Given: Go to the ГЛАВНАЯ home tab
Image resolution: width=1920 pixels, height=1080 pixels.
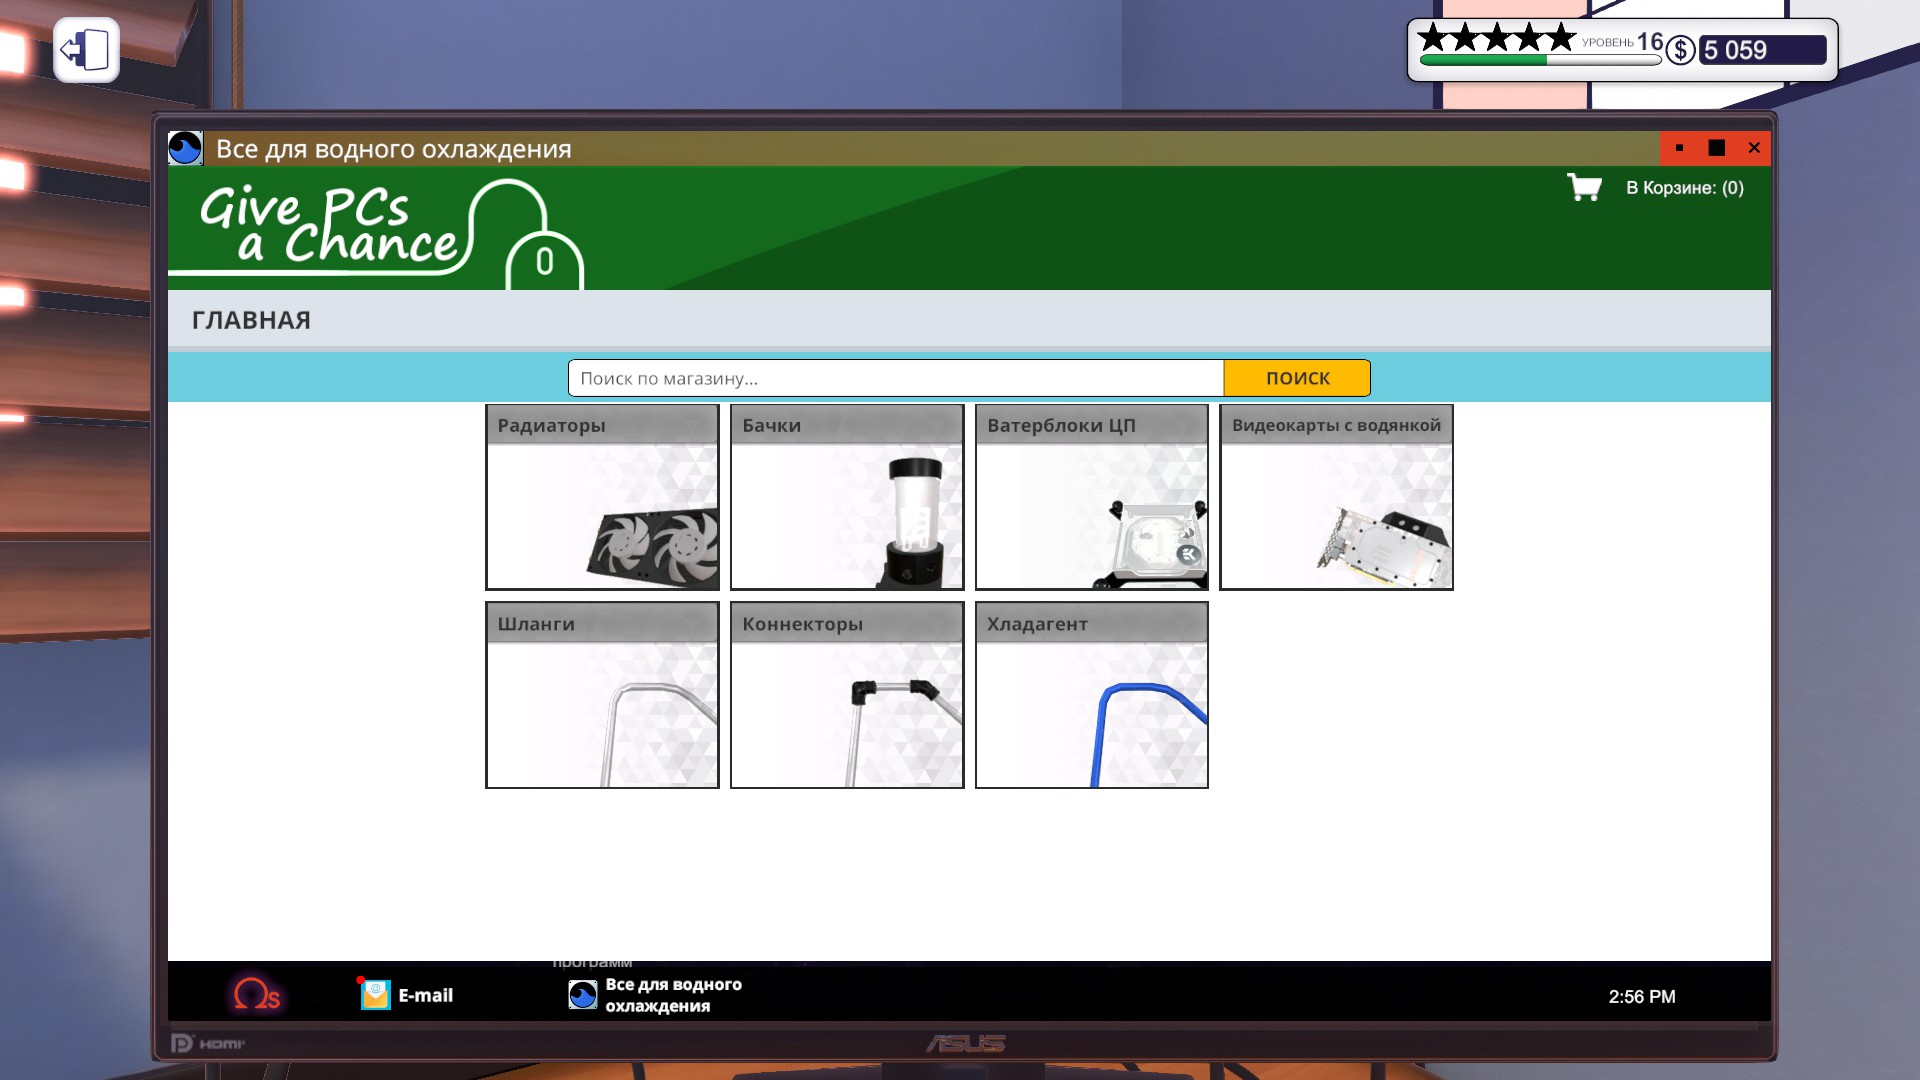Looking at the screenshot, I should [251, 320].
